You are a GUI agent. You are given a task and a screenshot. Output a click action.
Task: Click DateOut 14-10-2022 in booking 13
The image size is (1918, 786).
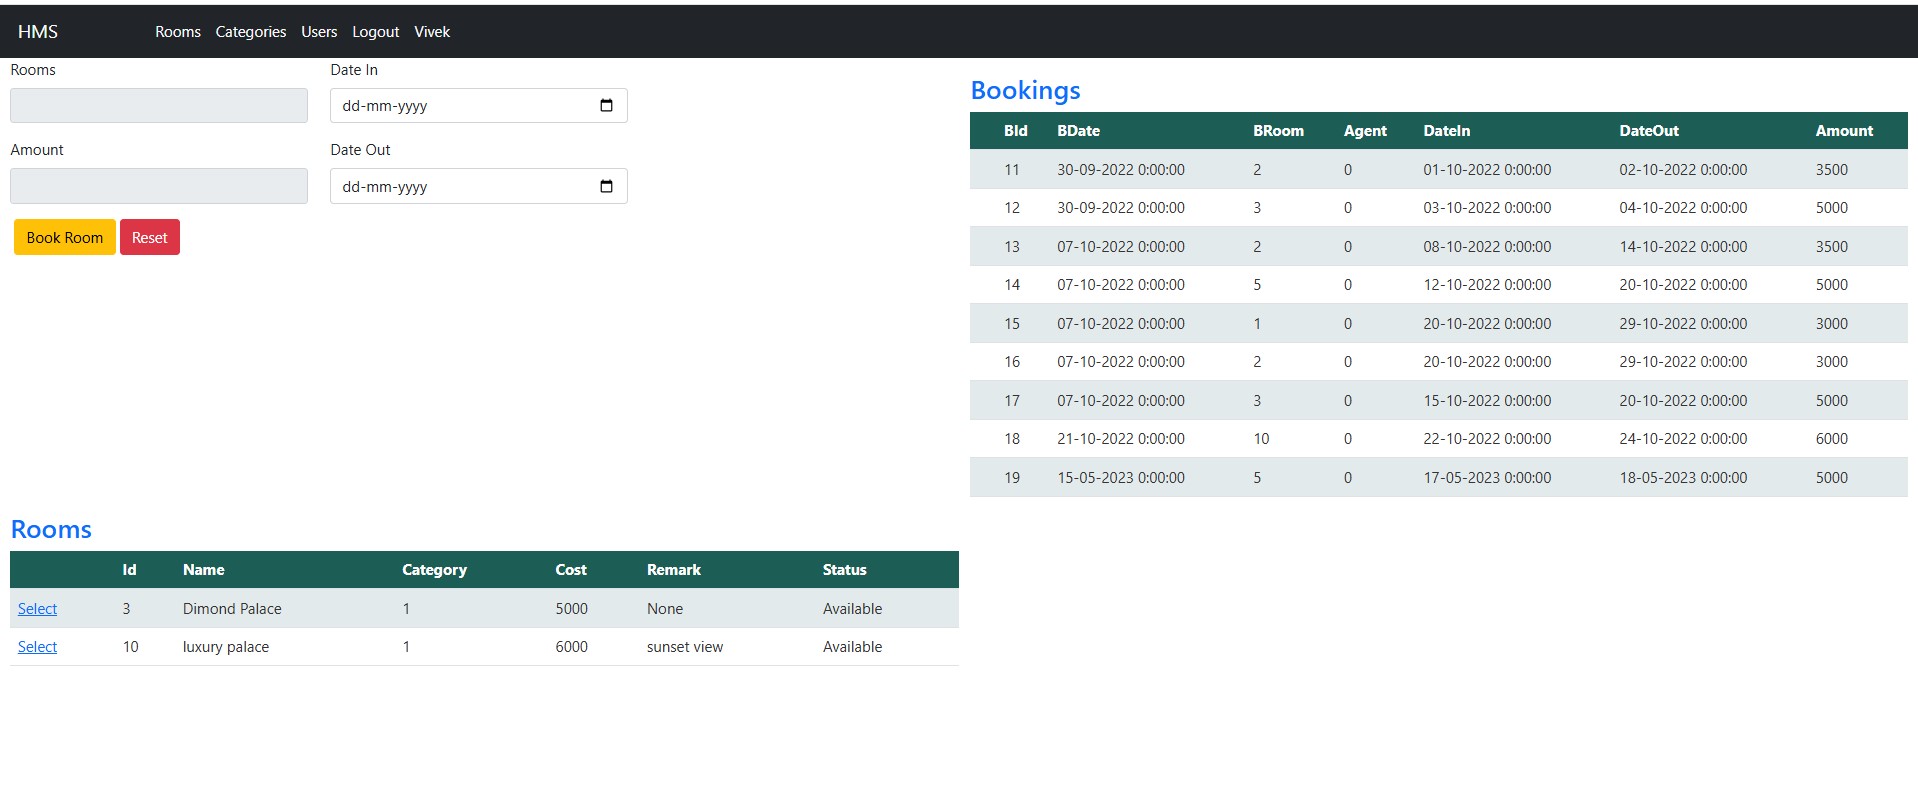tap(1683, 247)
